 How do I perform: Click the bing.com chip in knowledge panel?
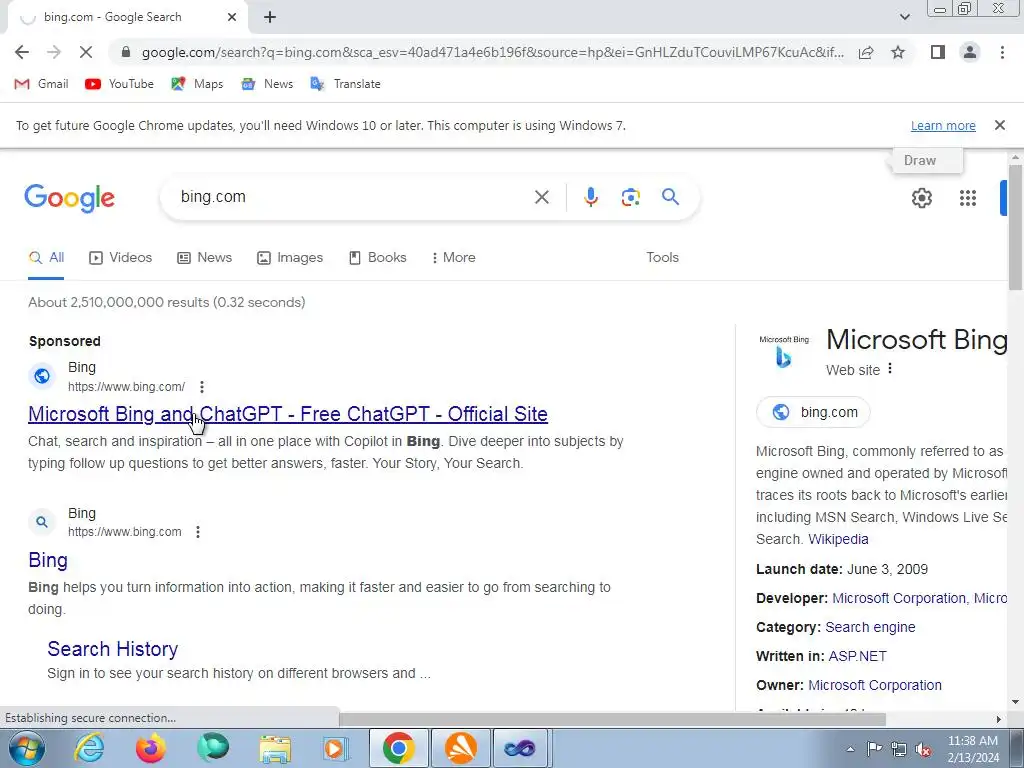[x=813, y=412]
